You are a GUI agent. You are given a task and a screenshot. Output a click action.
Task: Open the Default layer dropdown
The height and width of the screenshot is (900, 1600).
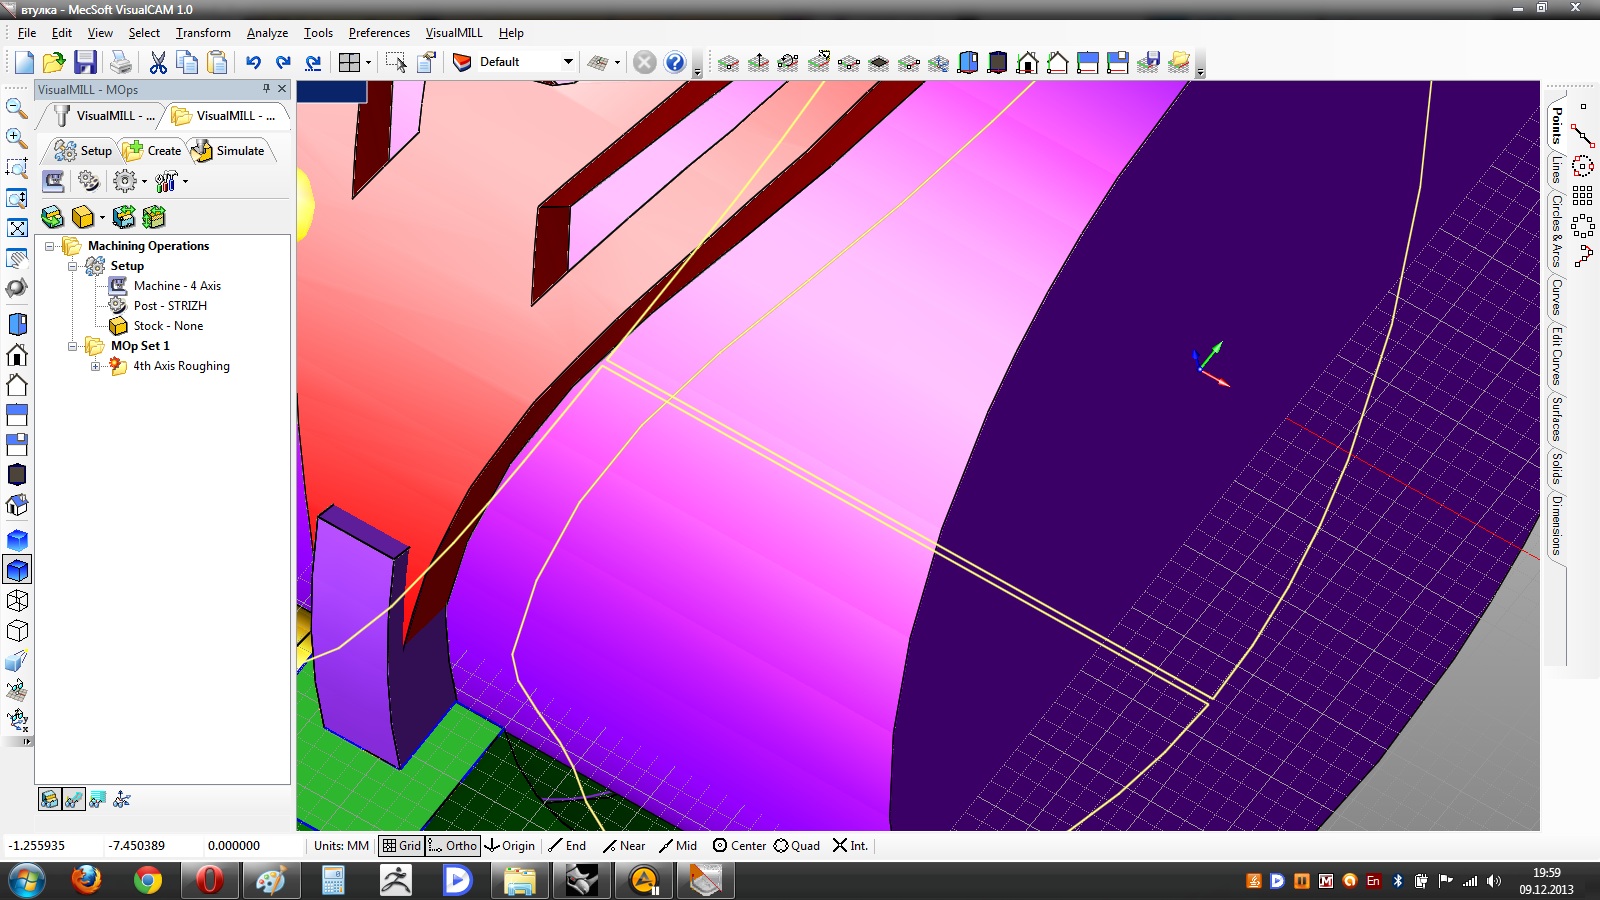[568, 62]
